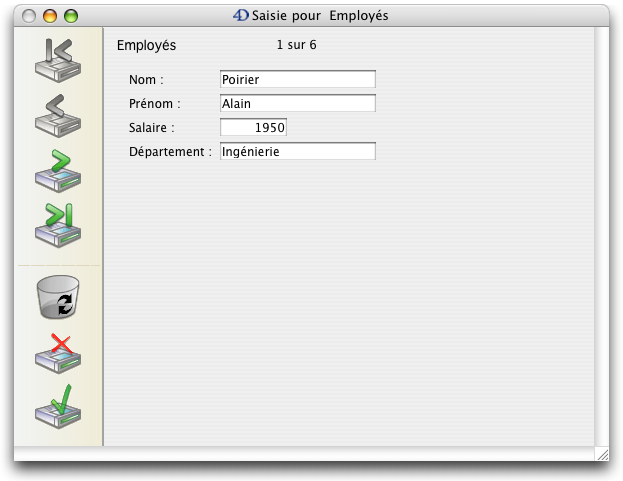Click the 'Salaire :' label
The height and width of the screenshot is (481, 623).
(x=151, y=127)
